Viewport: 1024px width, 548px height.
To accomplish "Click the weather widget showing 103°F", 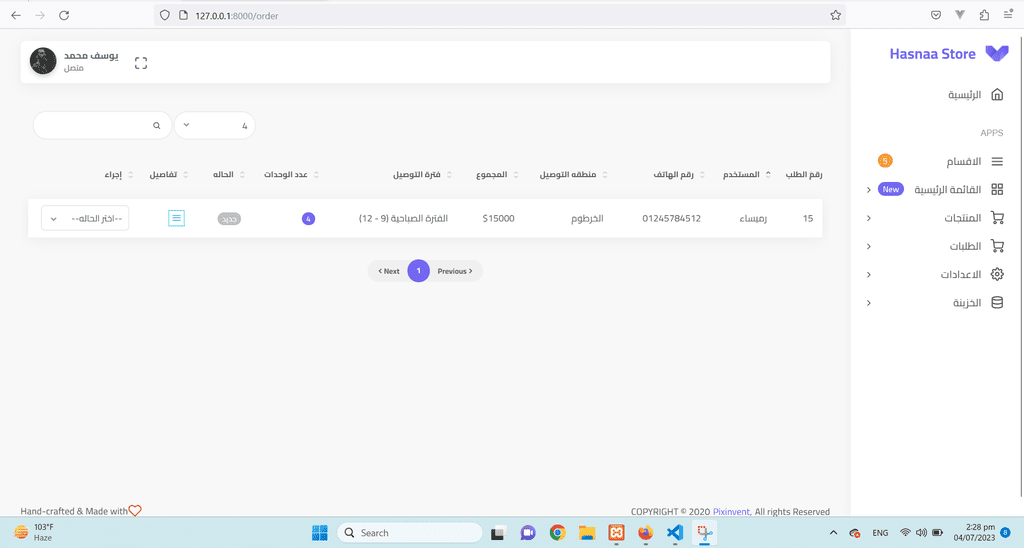I will point(34,532).
